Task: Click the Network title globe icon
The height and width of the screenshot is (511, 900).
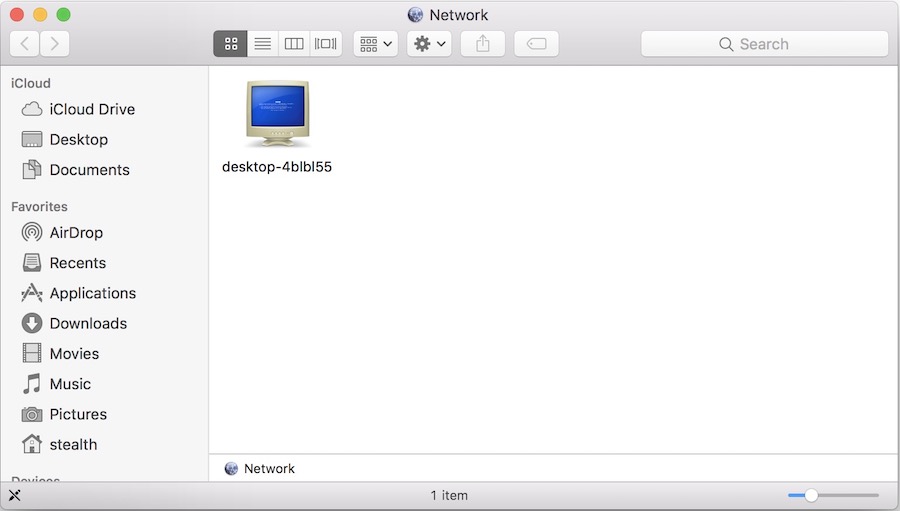Action: [415, 15]
